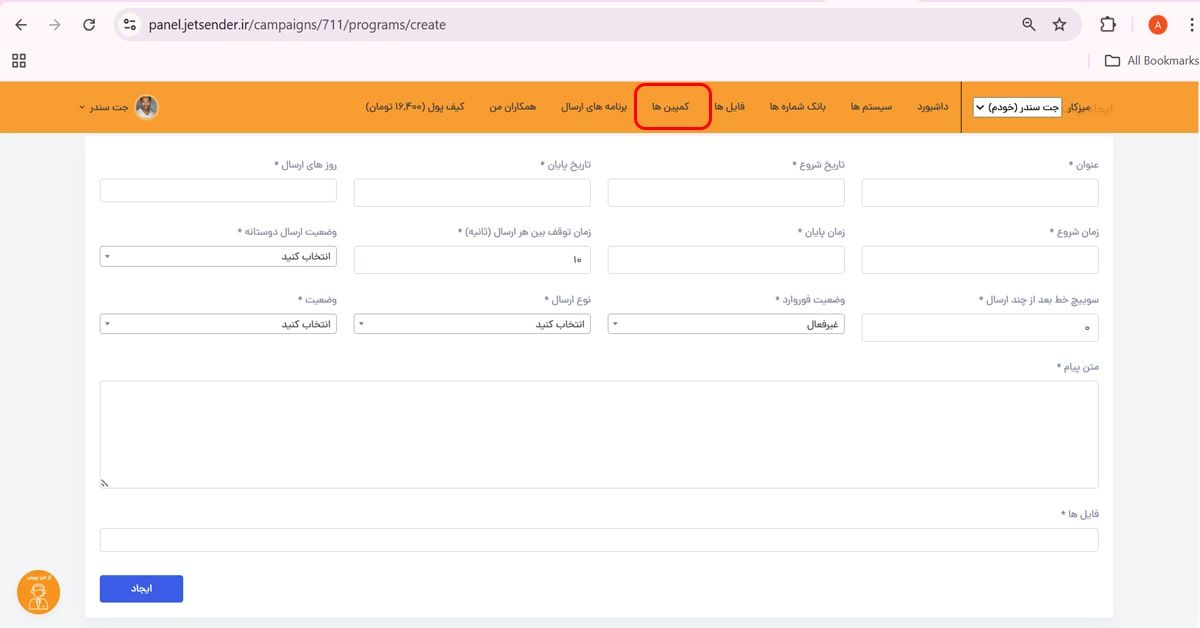Image resolution: width=1200 pixels, height=628 pixels.
Task: Open the orange support chat icon
Action: (x=38, y=592)
